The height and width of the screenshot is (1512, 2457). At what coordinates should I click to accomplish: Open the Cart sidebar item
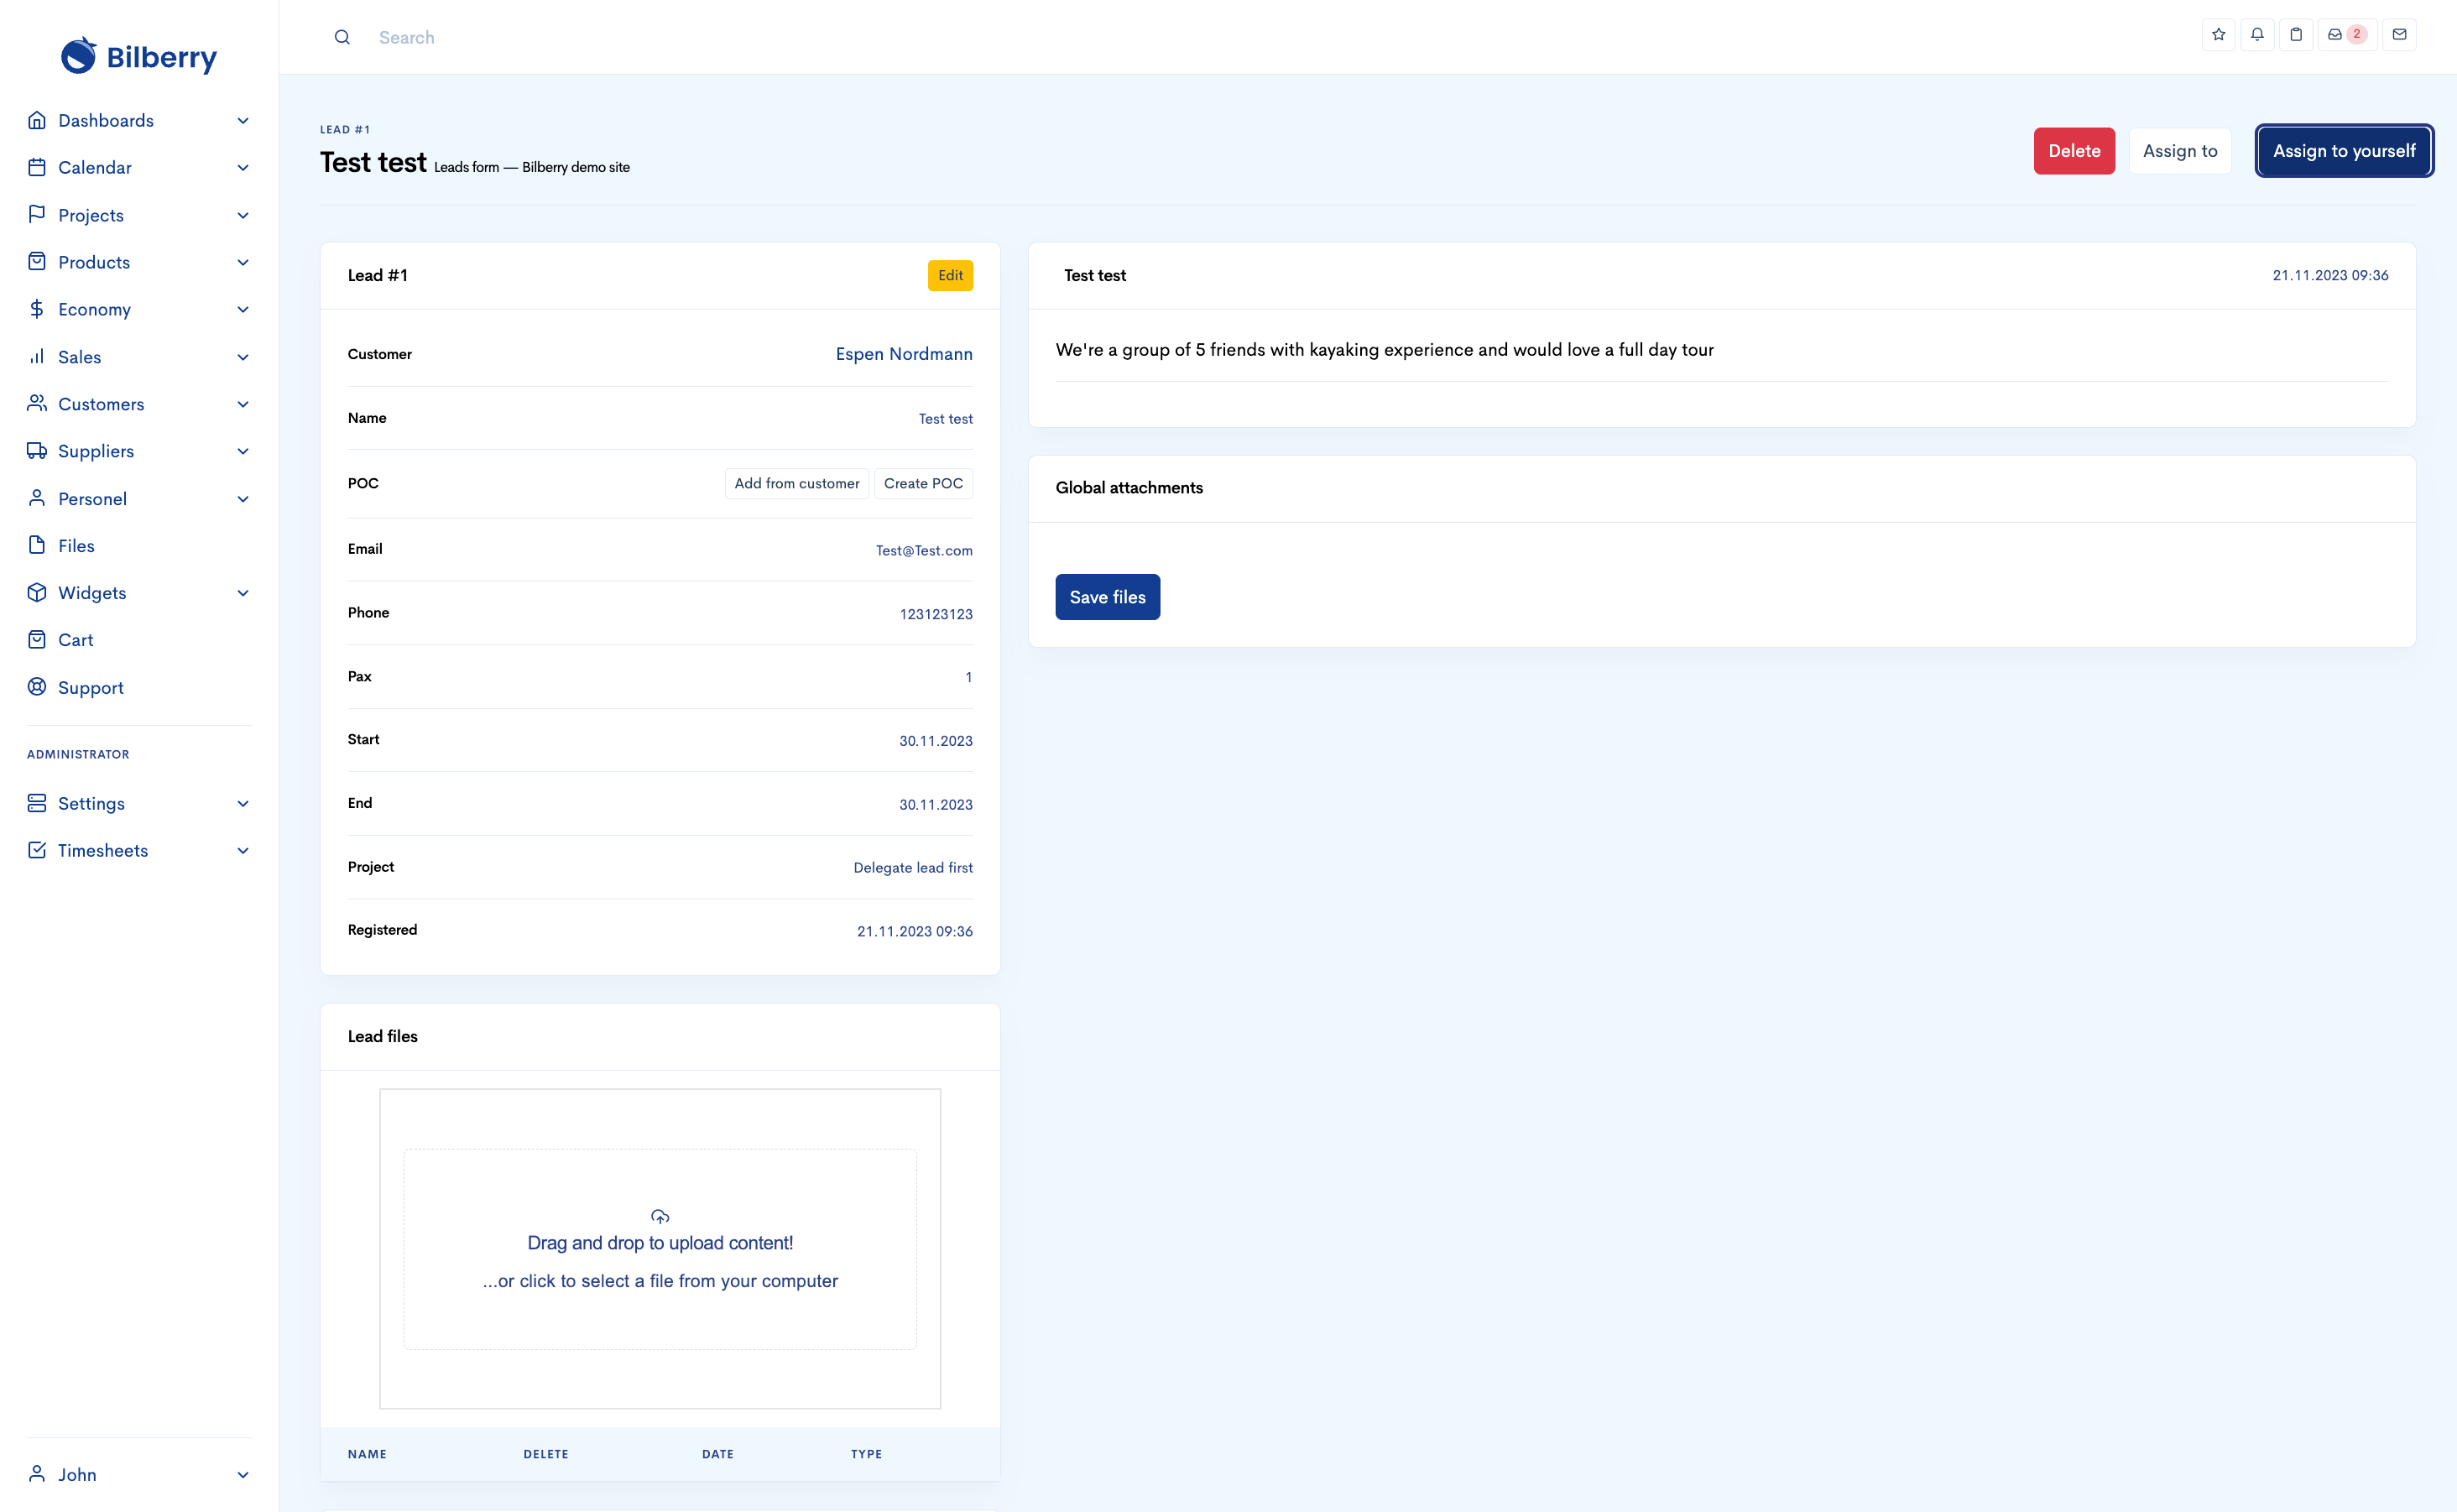[x=75, y=640]
